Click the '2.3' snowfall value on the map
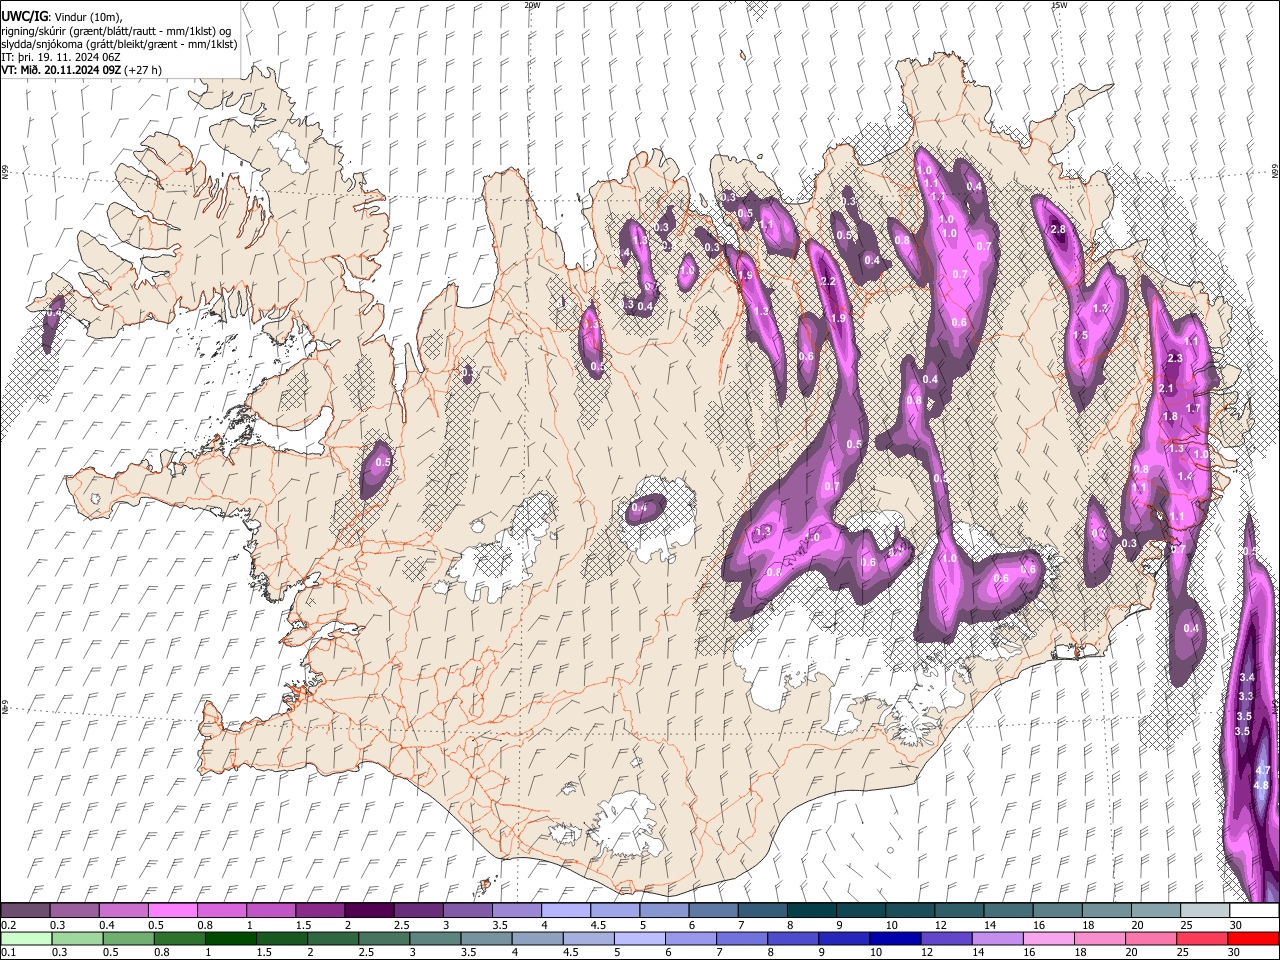Viewport: 1280px width, 960px height. coord(1175,358)
